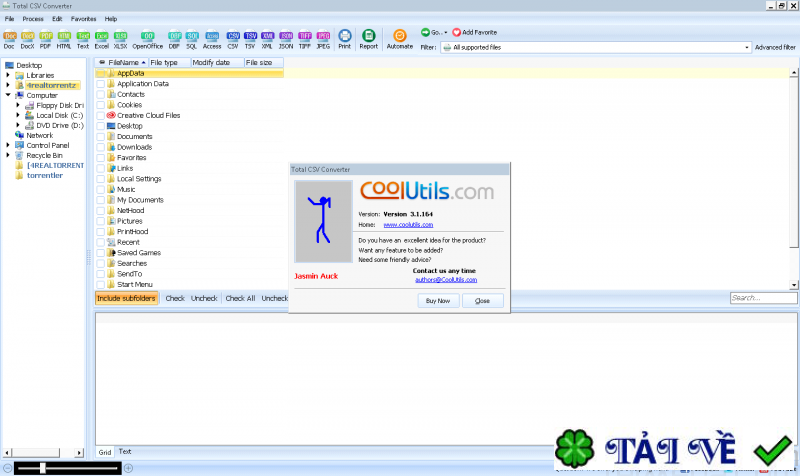Click the authors@CoolUtils.com email link
800x476 pixels.
point(446,280)
